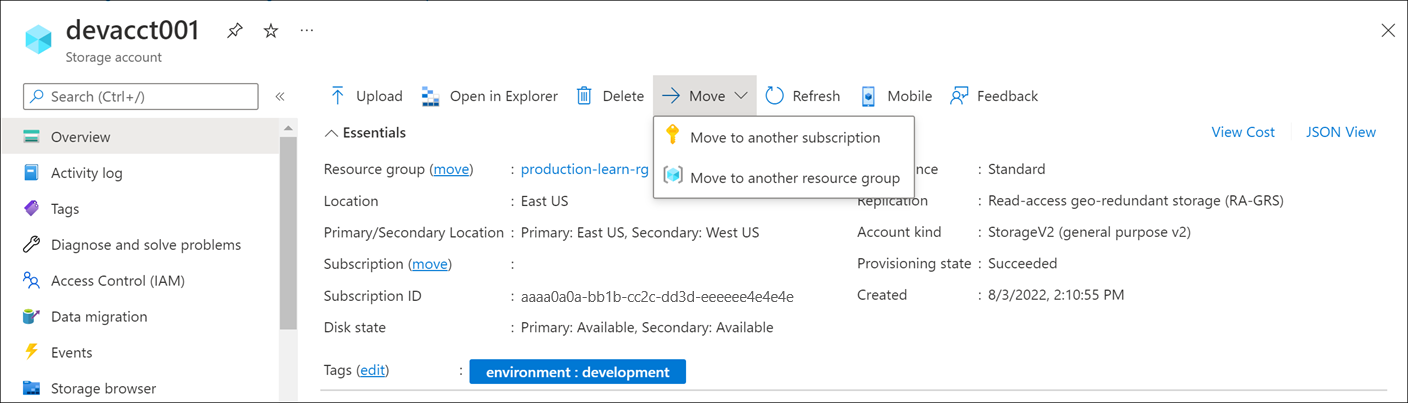Click the Delete trash can icon
This screenshot has height=403, width=1408.
tap(584, 96)
